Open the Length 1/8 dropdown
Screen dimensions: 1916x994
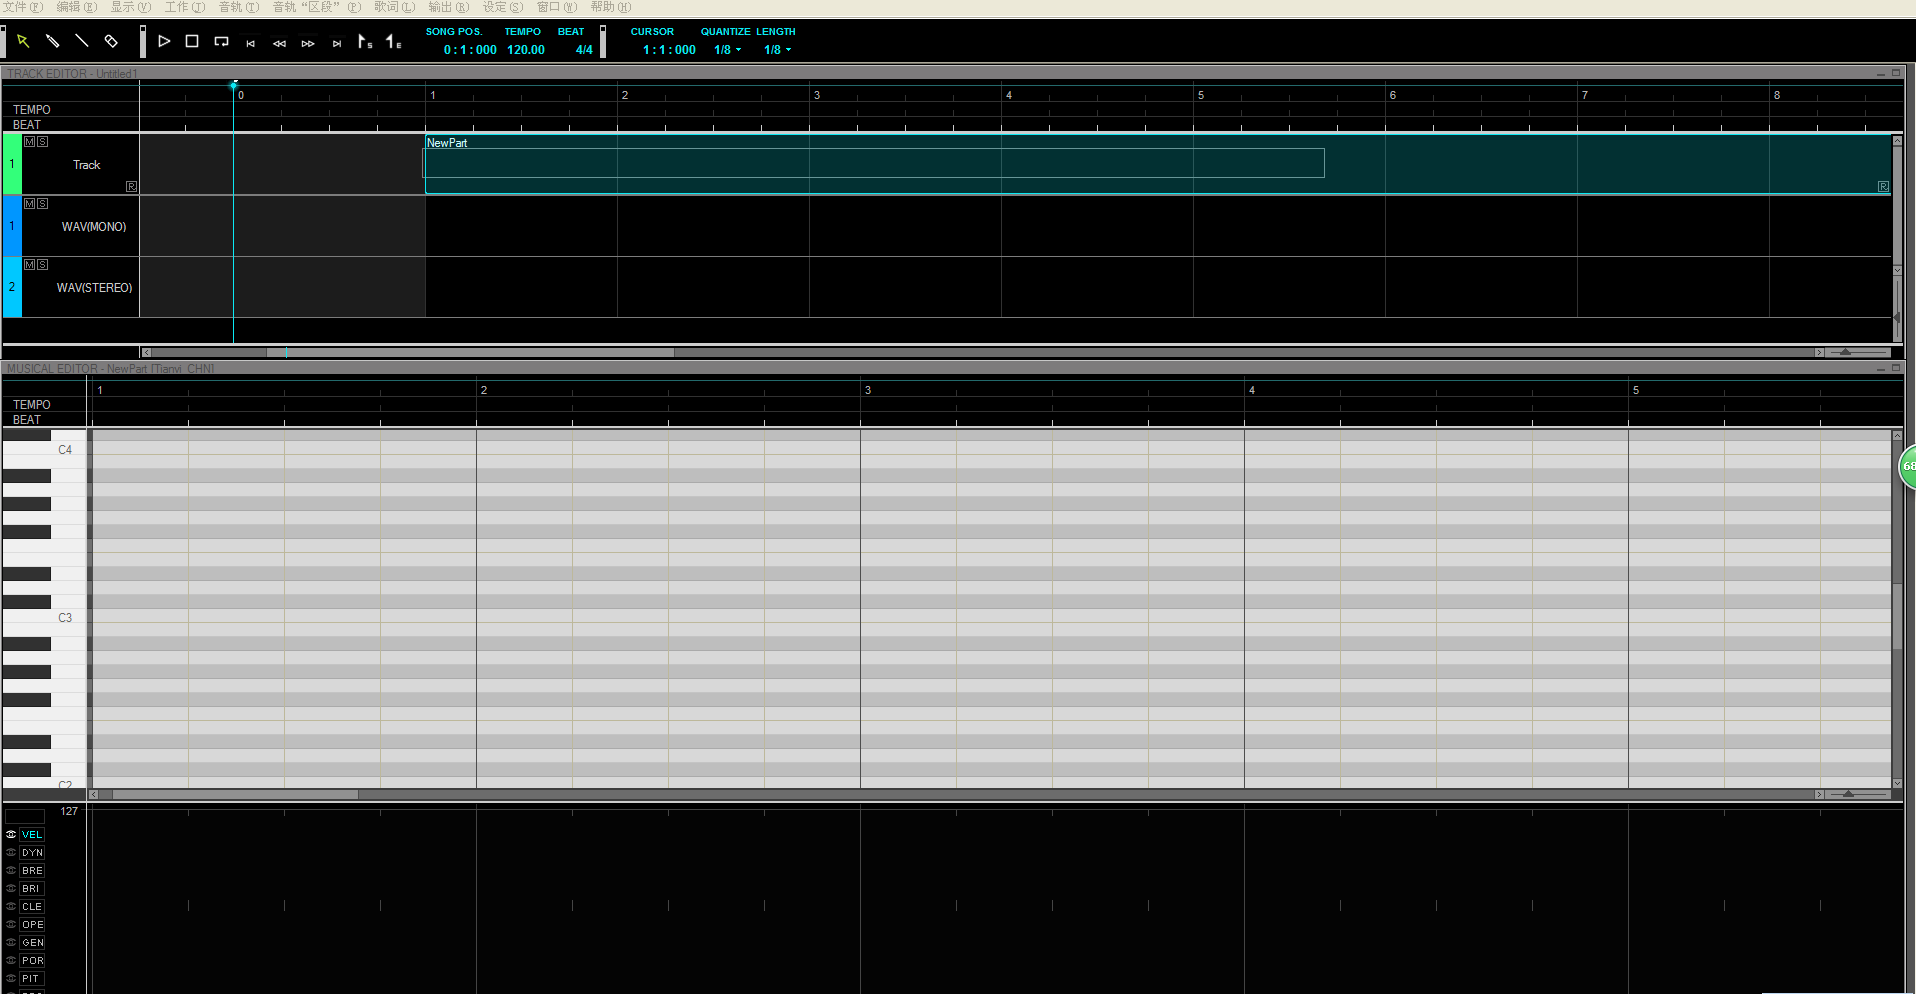click(x=777, y=50)
